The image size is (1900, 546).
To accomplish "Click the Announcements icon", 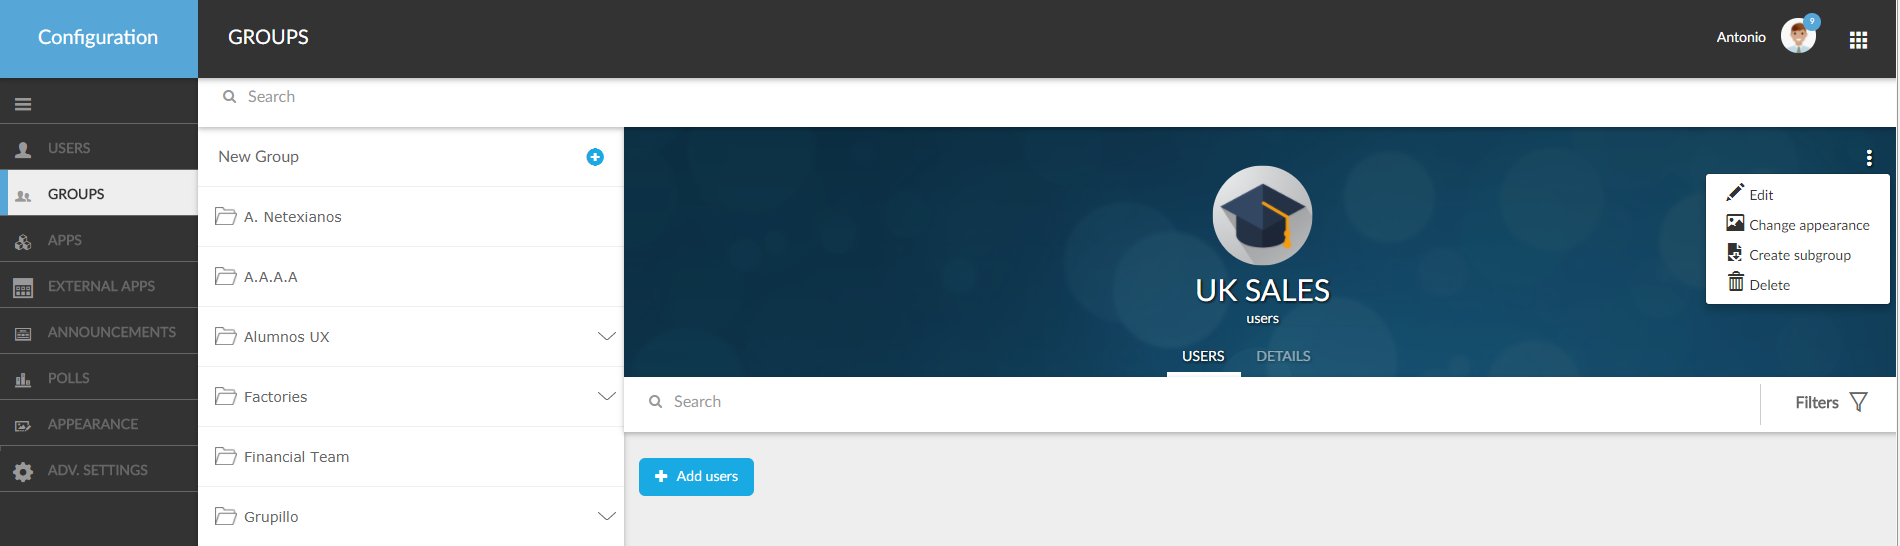I will point(23,334).
